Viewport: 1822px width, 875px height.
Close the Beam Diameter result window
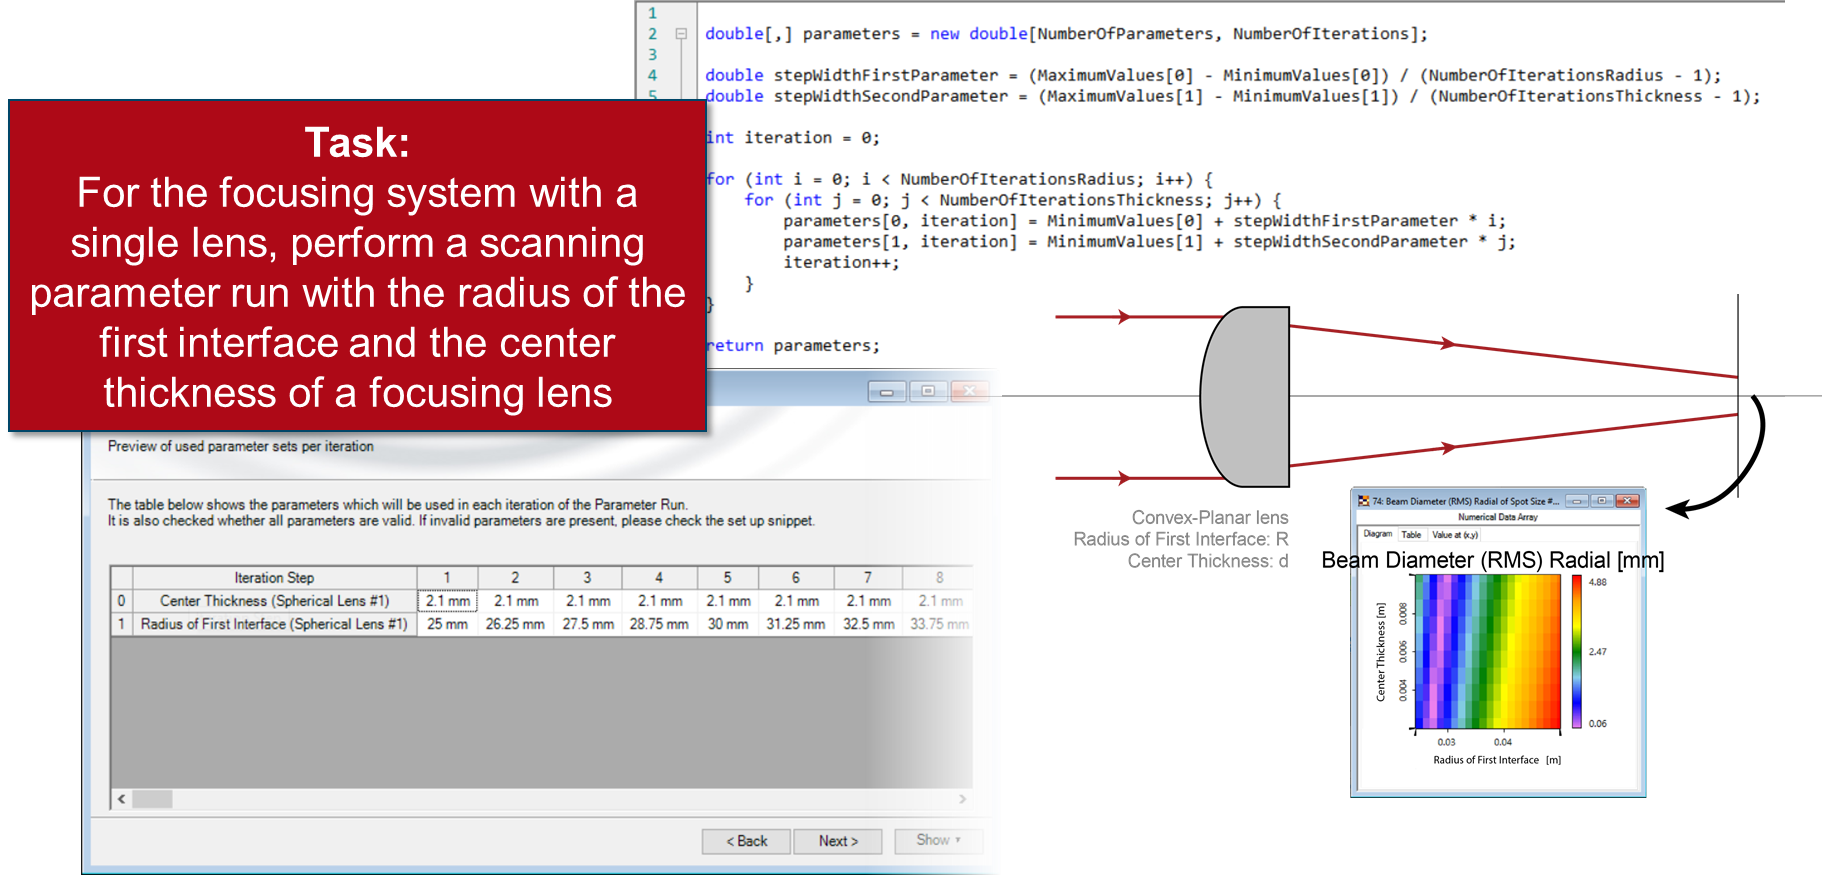[x=1627, y=501]
